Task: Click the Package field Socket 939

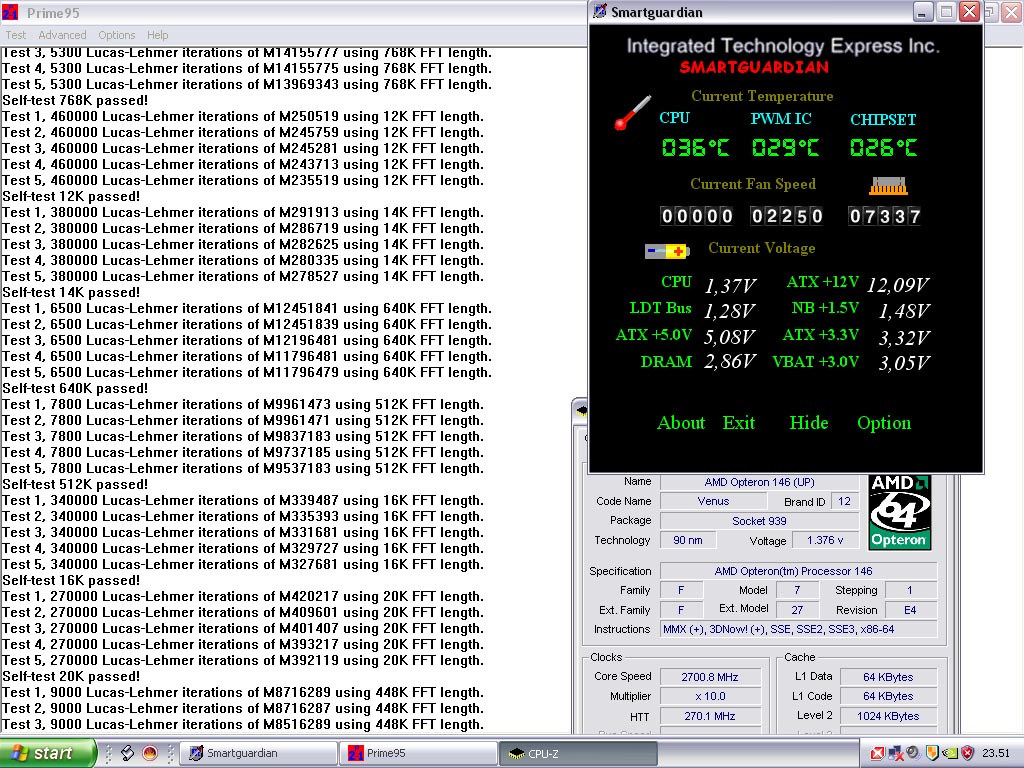Action: [760, 521]
